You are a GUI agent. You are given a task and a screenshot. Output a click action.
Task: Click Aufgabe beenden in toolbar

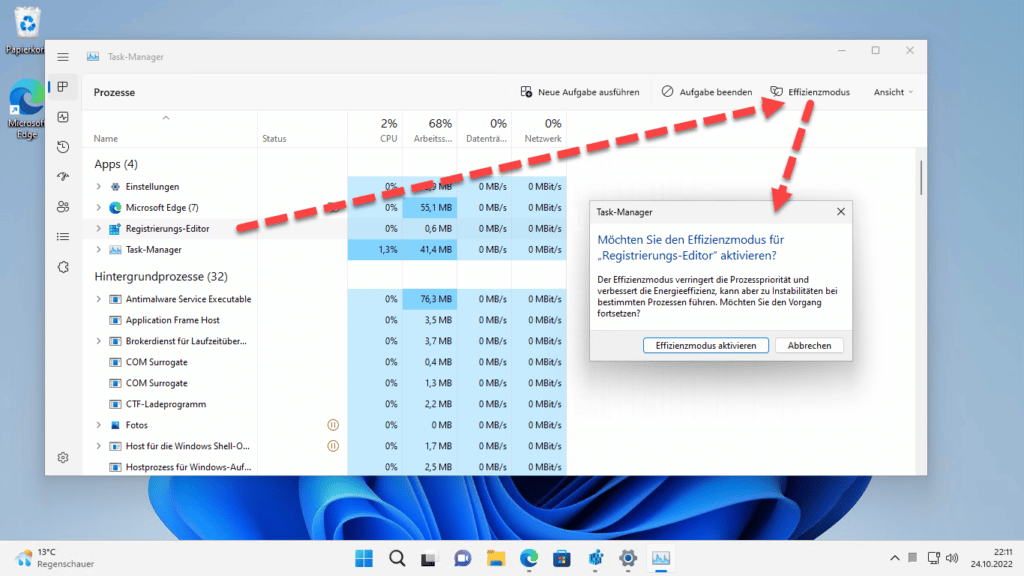tap(707, 92)
